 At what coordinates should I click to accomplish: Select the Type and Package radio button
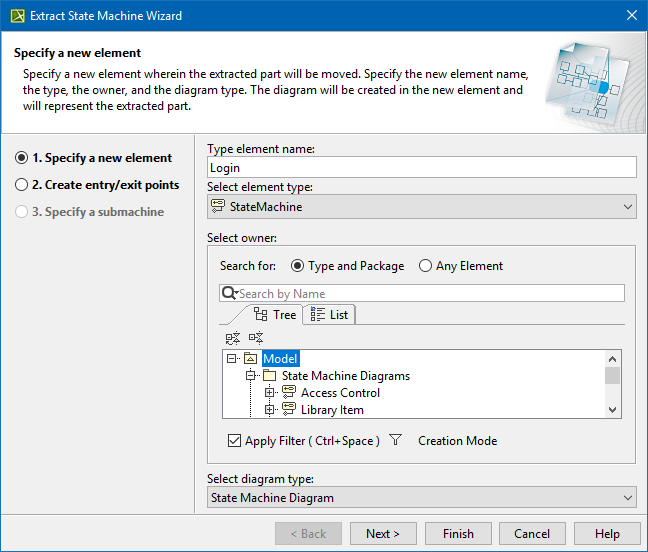tap(297, 266)
